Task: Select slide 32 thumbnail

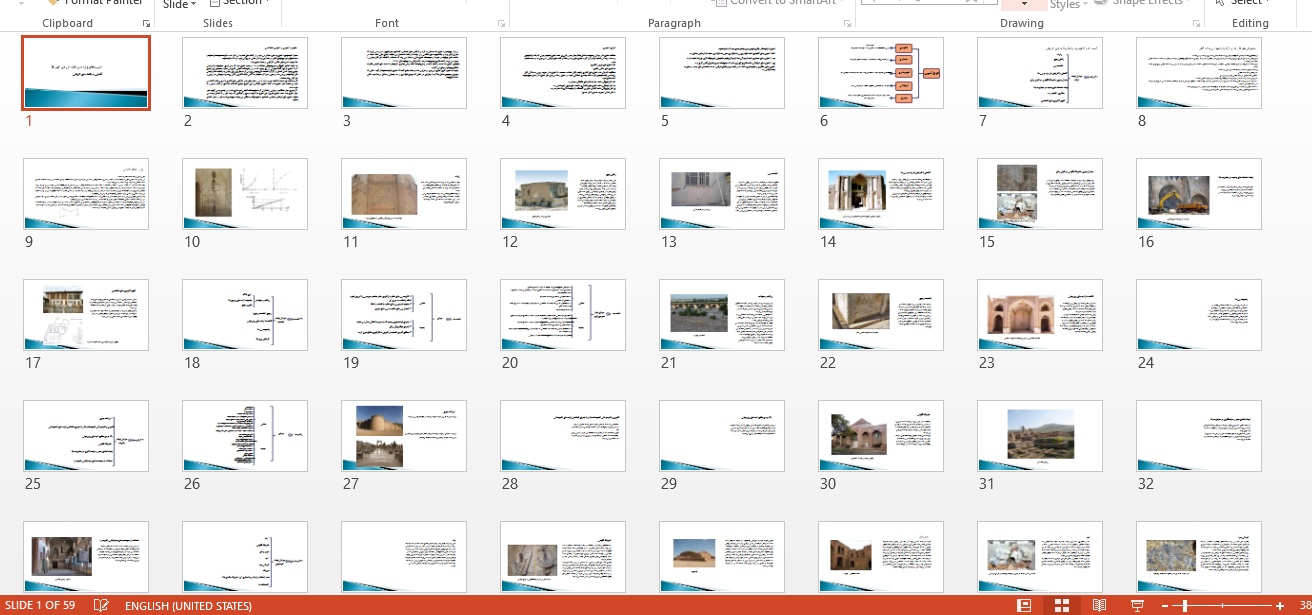Action: point(1199,436)
